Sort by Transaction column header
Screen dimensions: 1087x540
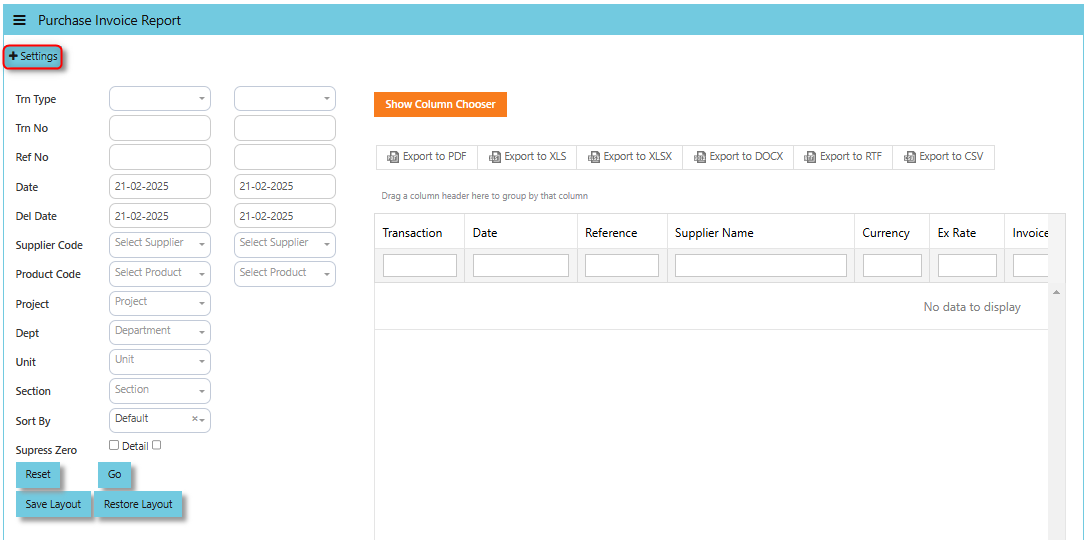(x=419, y=233)
